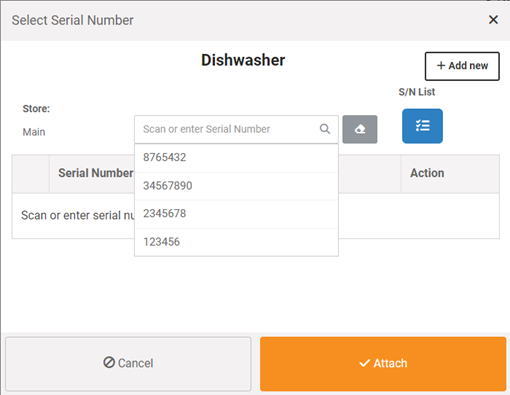Select serial number 123456 option
Image resolution: width=510 pixels, height=395 pixels.
236,242
